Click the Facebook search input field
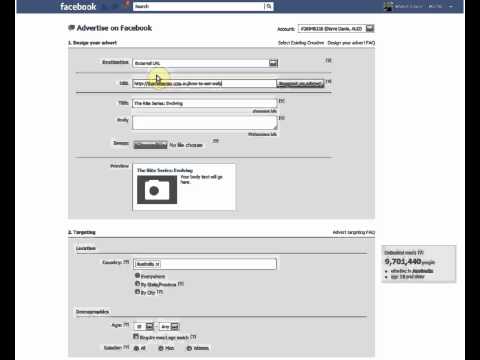This screenshot has height=360, width=480. [x=199, y=6]
